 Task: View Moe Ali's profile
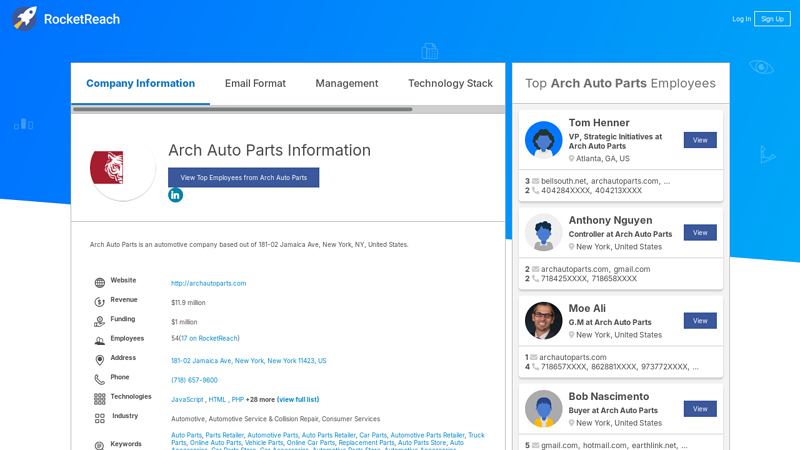(700, 320)
